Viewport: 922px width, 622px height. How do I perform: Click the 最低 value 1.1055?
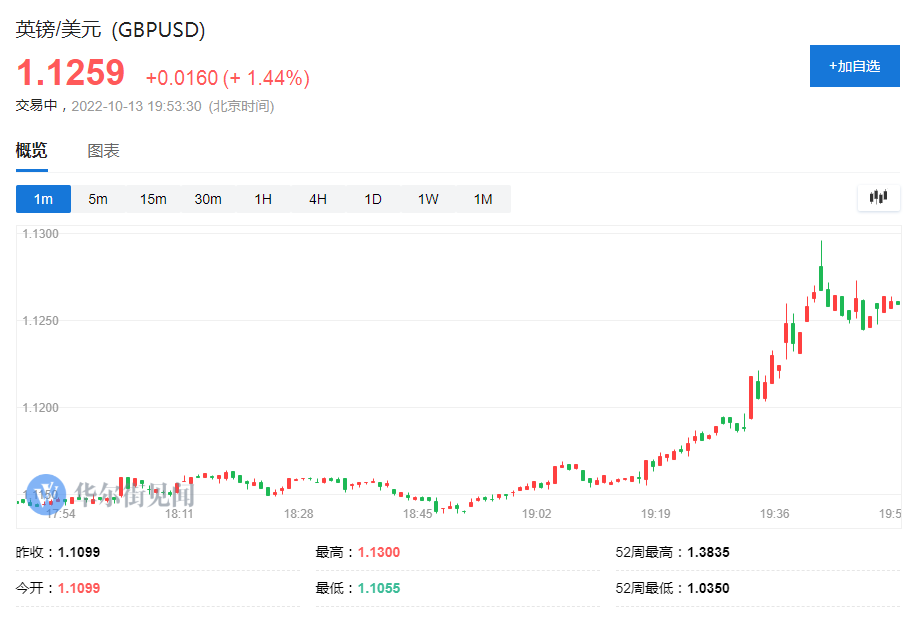(379, 588)
